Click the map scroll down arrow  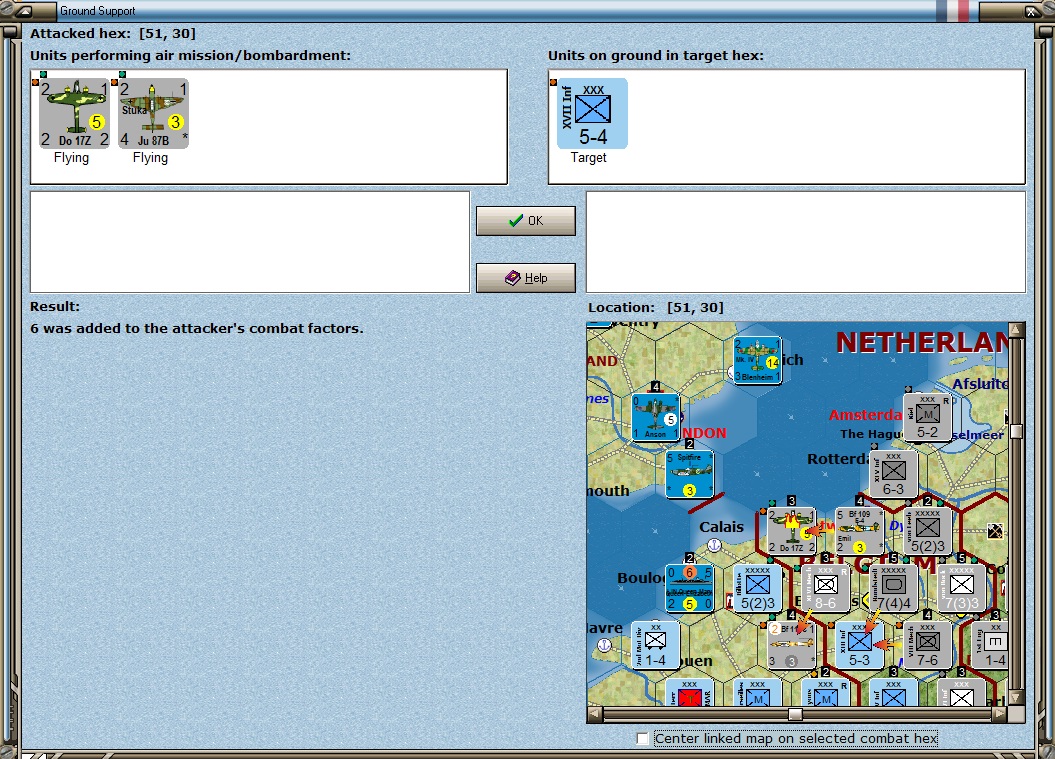pos(1017,698)
